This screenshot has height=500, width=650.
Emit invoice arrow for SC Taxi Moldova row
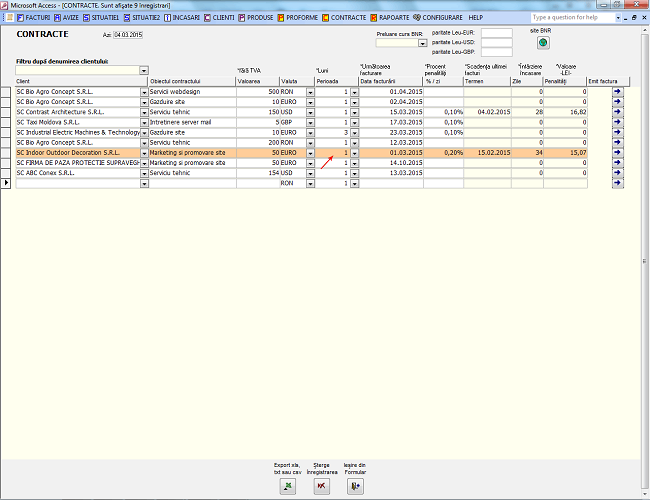617,122
